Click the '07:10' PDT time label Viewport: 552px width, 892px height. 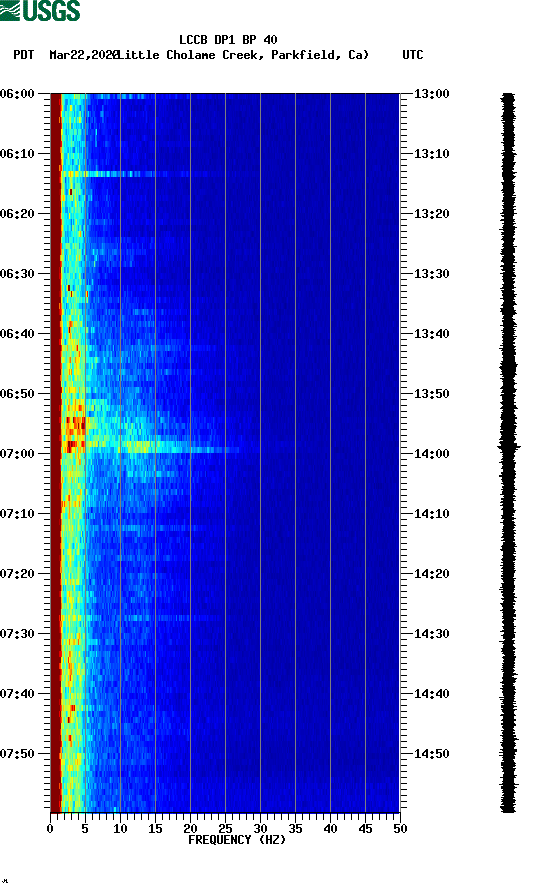[x=17, y=514]
